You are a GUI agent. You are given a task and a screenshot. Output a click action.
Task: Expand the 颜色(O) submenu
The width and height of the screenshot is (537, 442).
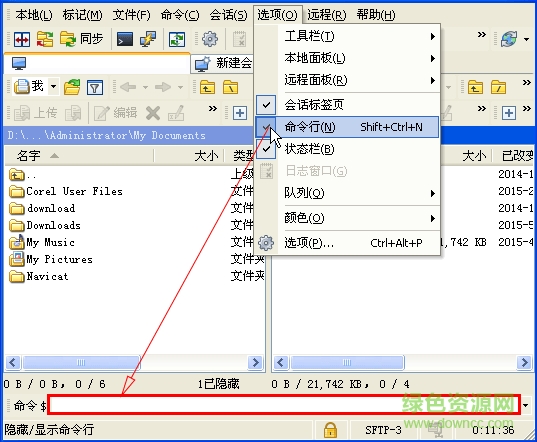point(347,218)
